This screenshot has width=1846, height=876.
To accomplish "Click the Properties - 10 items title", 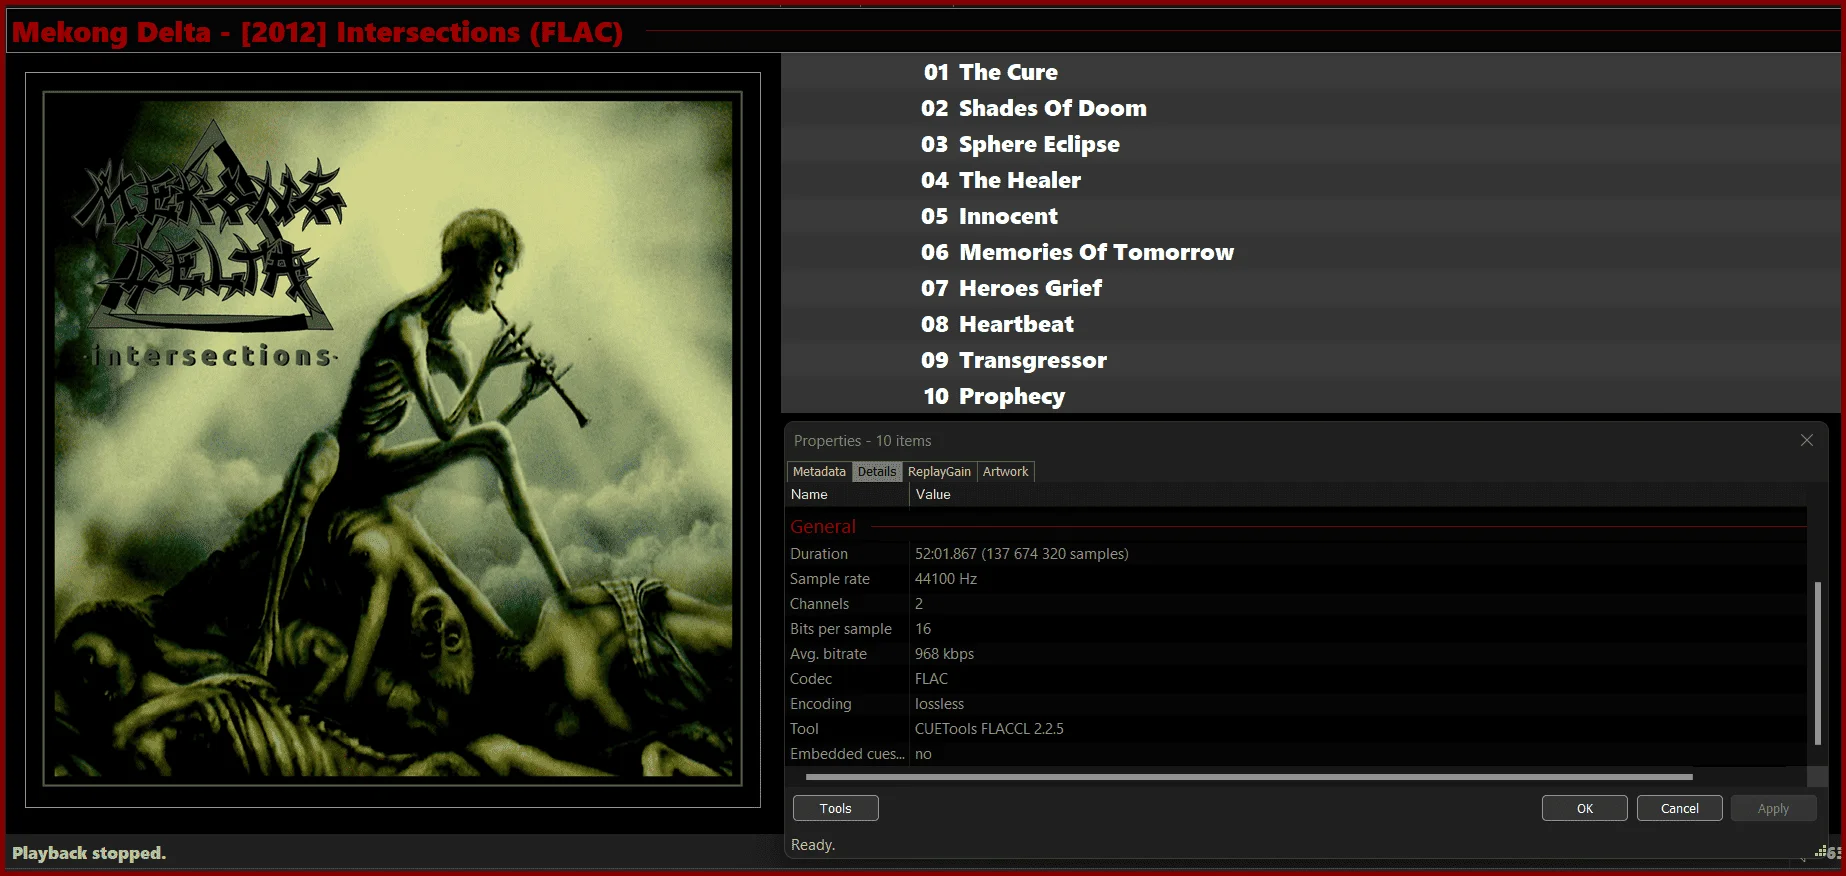I will [x=862, y=440].
